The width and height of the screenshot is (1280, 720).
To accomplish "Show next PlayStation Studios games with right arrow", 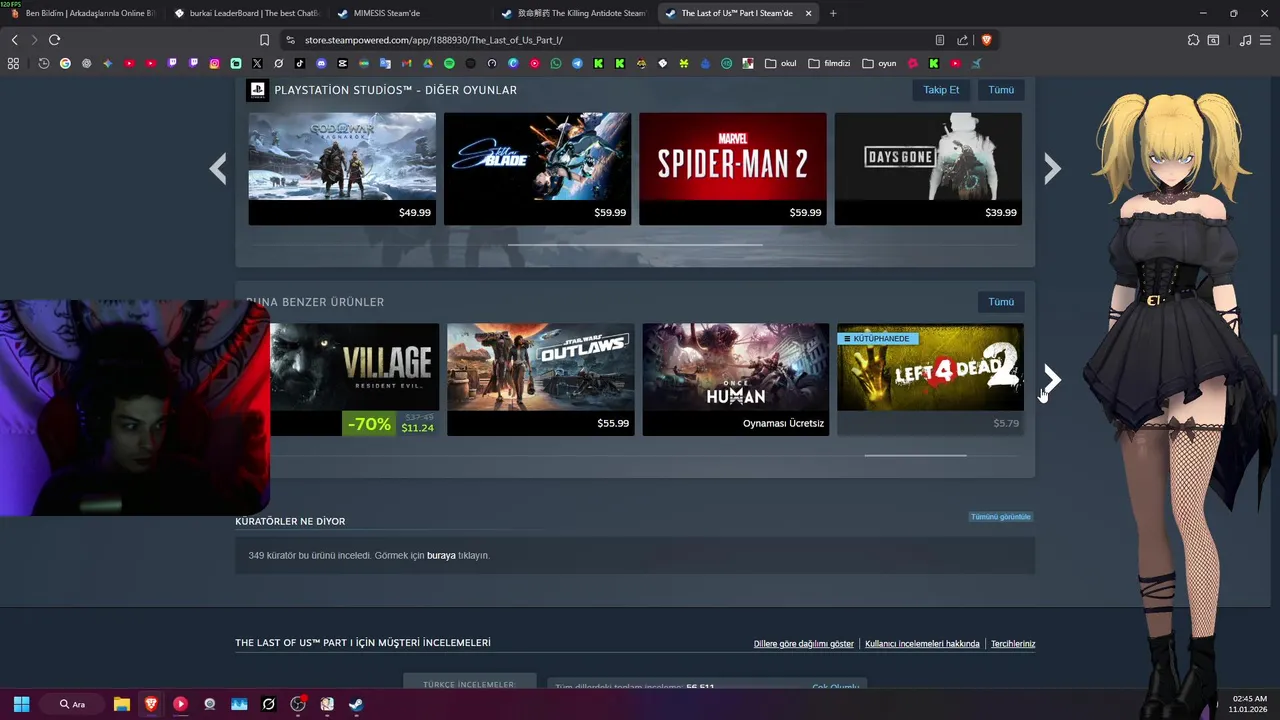I will (1052, 168).
